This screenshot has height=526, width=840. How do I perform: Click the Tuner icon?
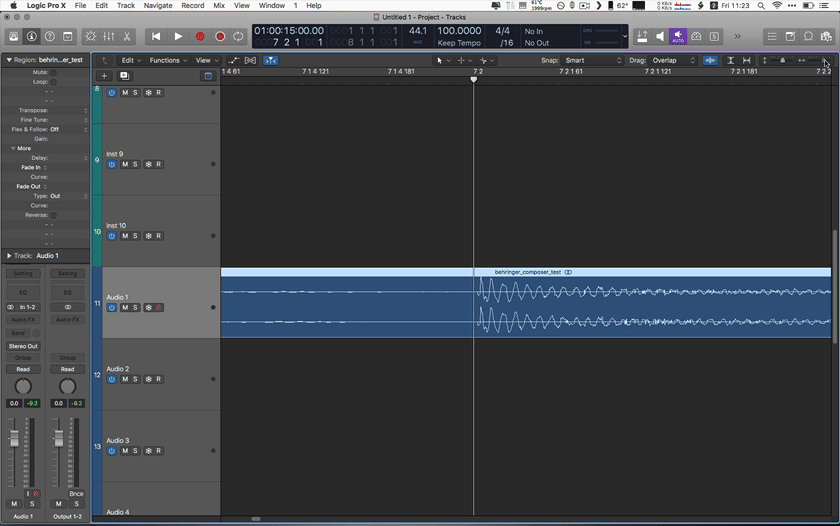(696, 36)
